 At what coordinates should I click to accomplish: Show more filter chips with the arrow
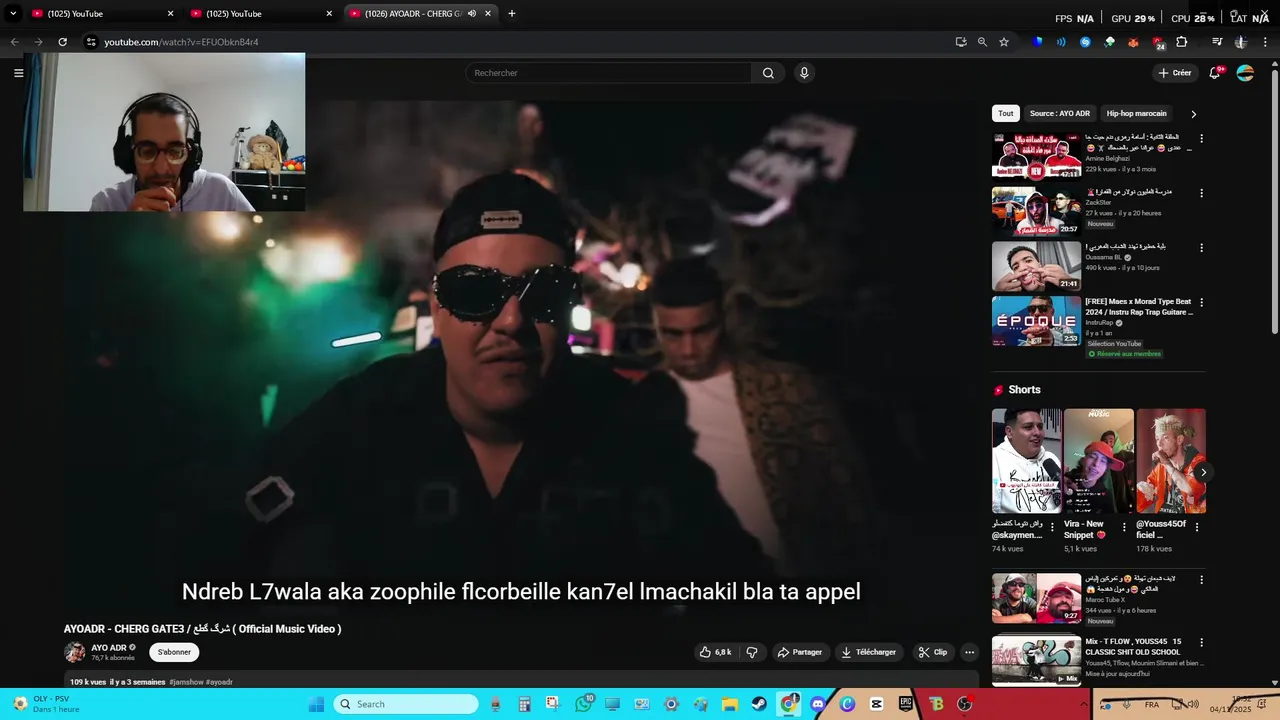pos(1193,114)
